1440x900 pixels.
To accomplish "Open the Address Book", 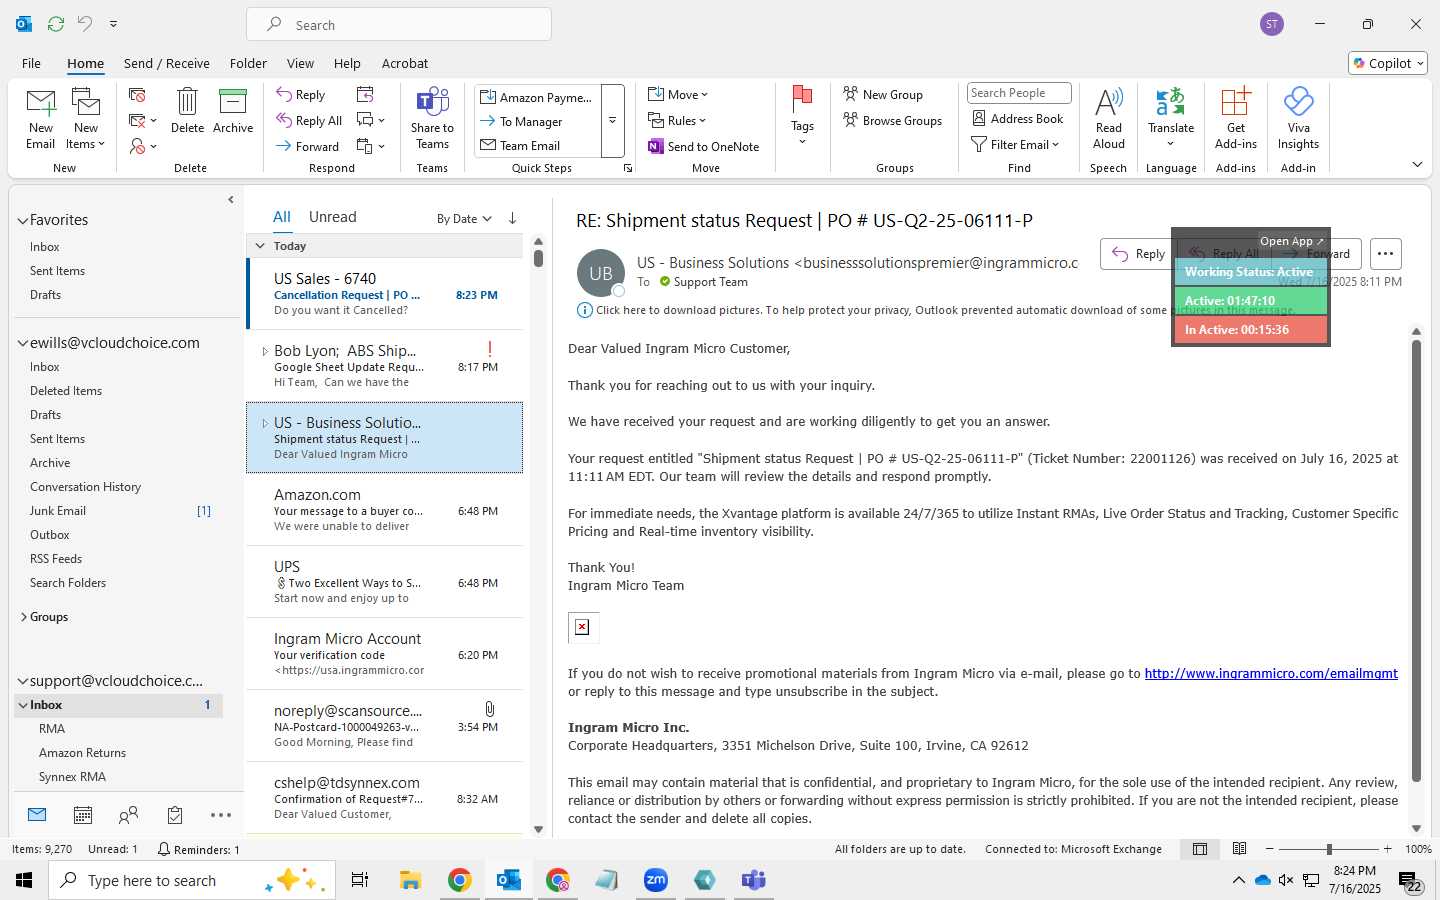I will click(x=1018, y=119).
